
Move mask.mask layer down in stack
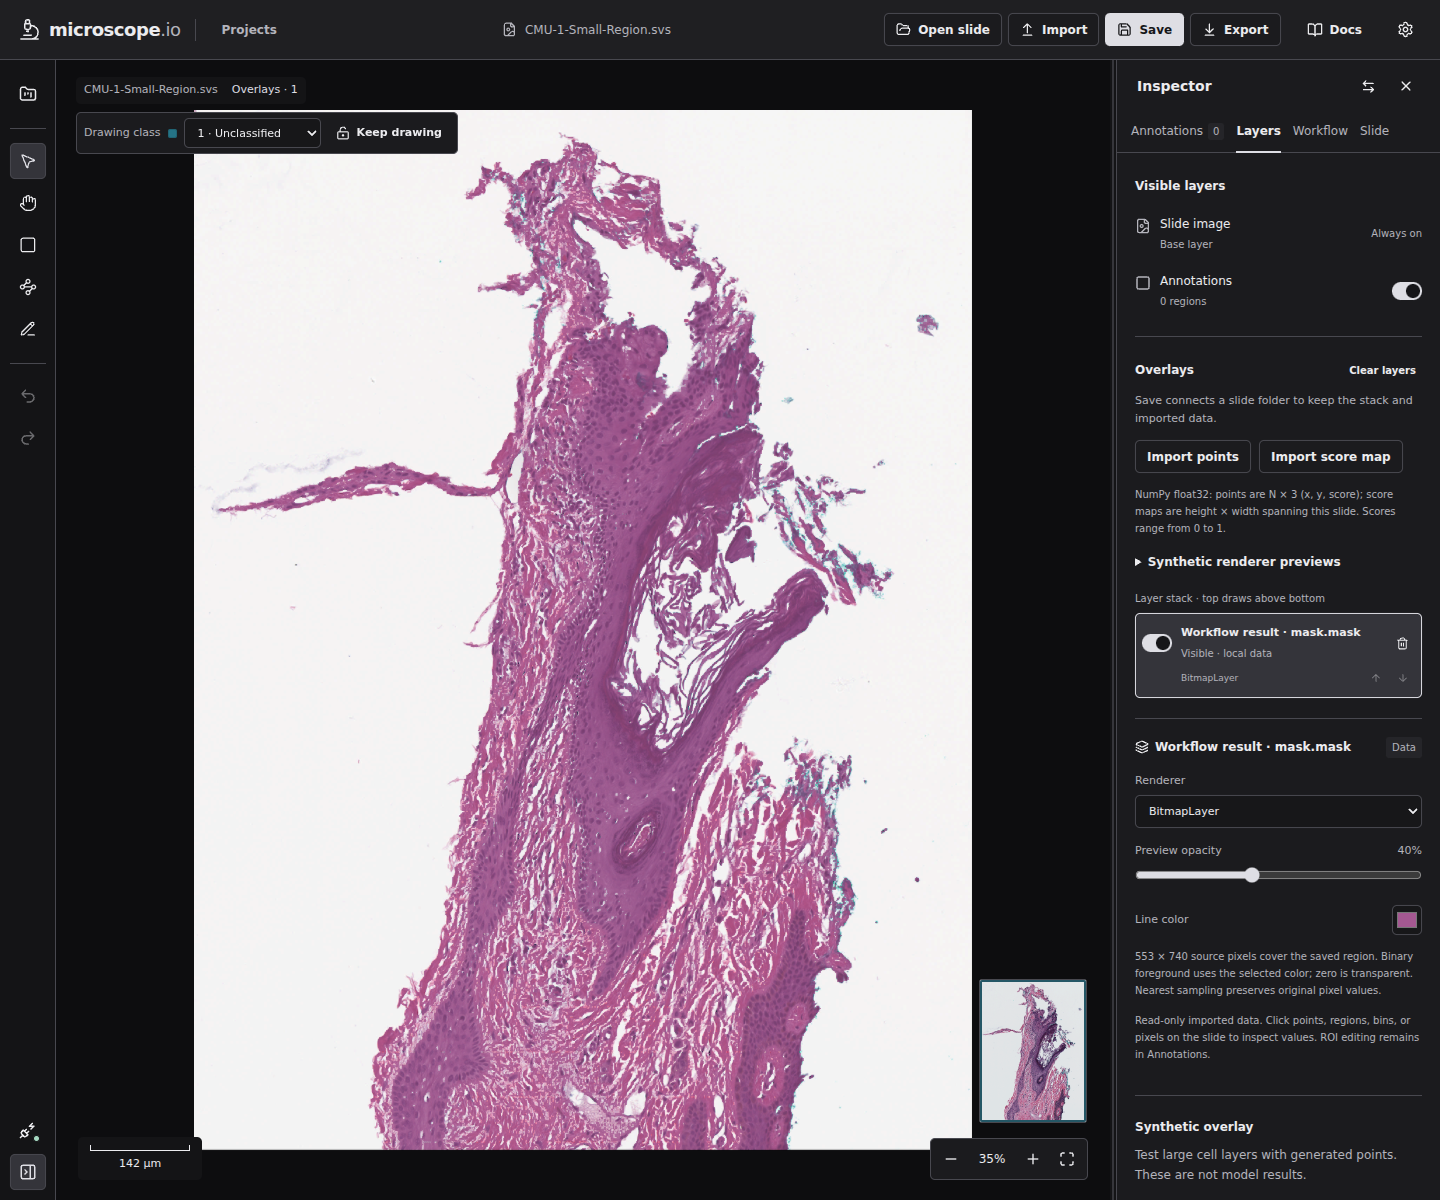pyautogui.click(x=1403, y=678)
